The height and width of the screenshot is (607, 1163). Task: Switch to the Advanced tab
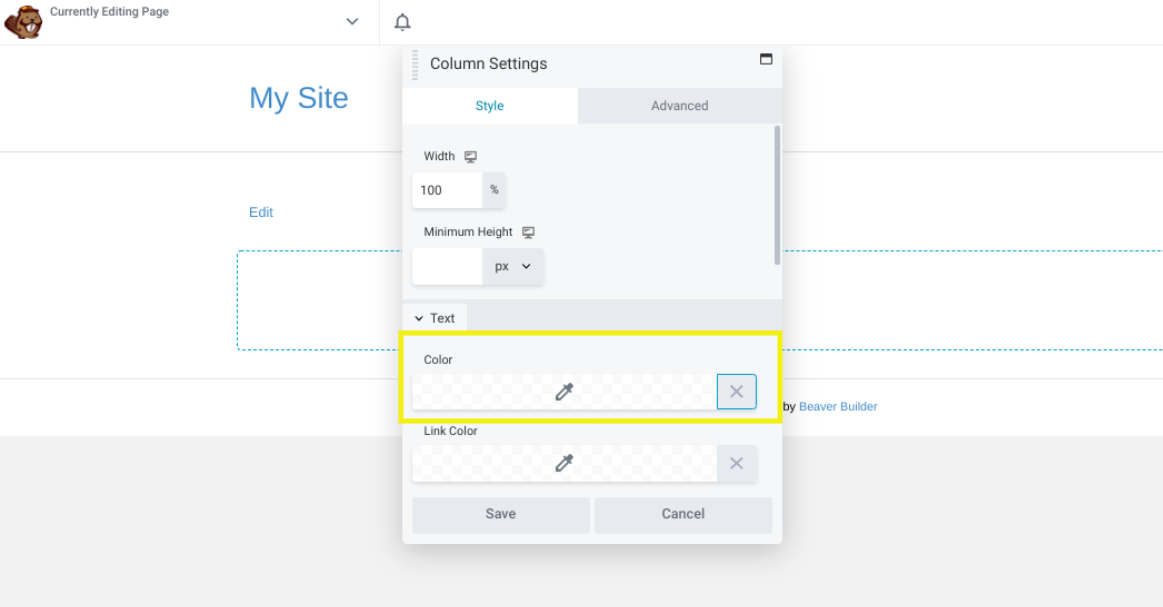click(x=679, y=106)
